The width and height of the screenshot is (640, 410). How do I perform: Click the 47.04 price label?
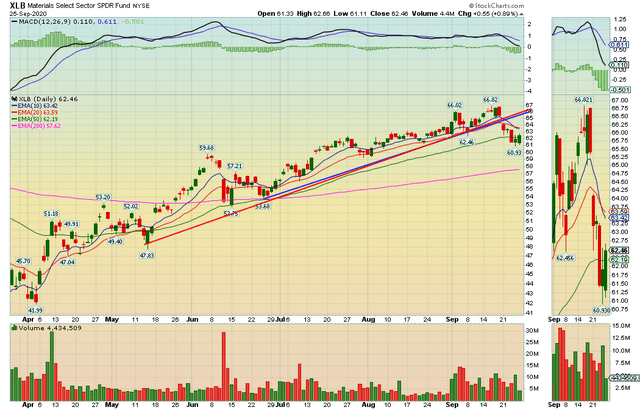67,262
